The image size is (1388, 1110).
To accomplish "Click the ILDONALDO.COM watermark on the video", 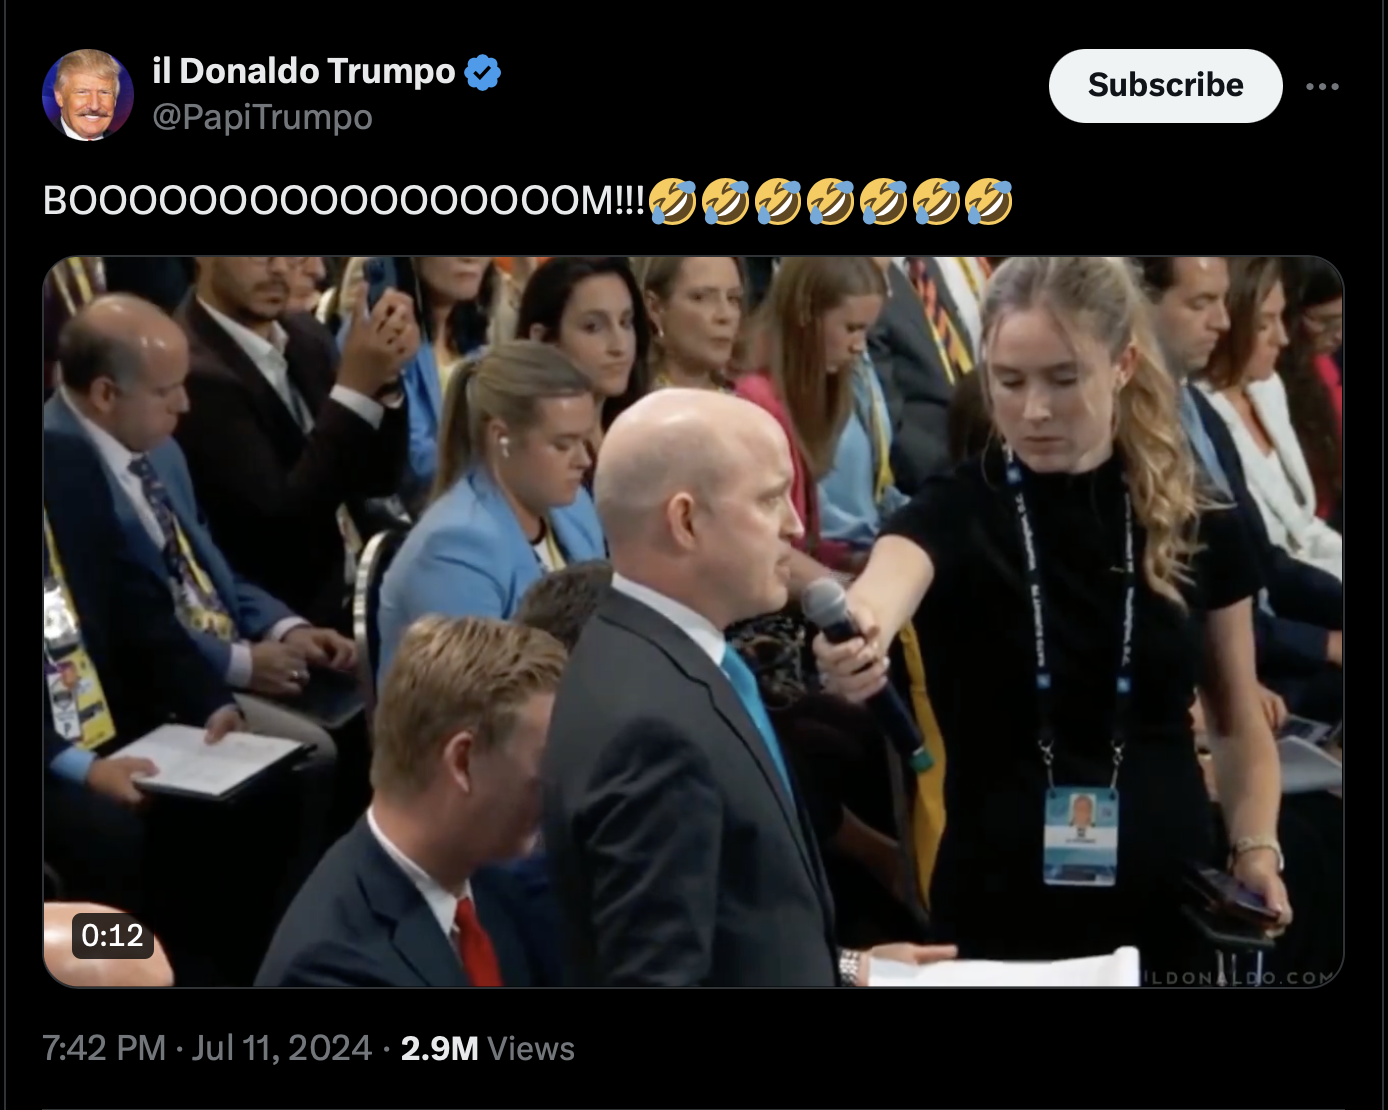I will click(1238, 977).
